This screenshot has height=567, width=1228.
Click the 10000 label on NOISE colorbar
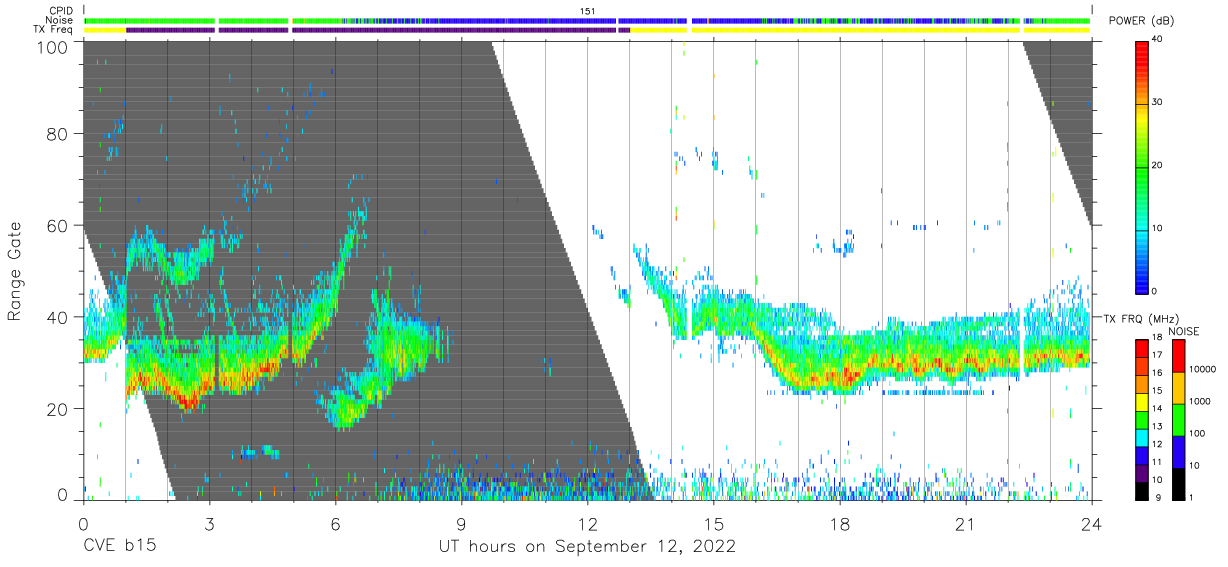(1203, 369)
